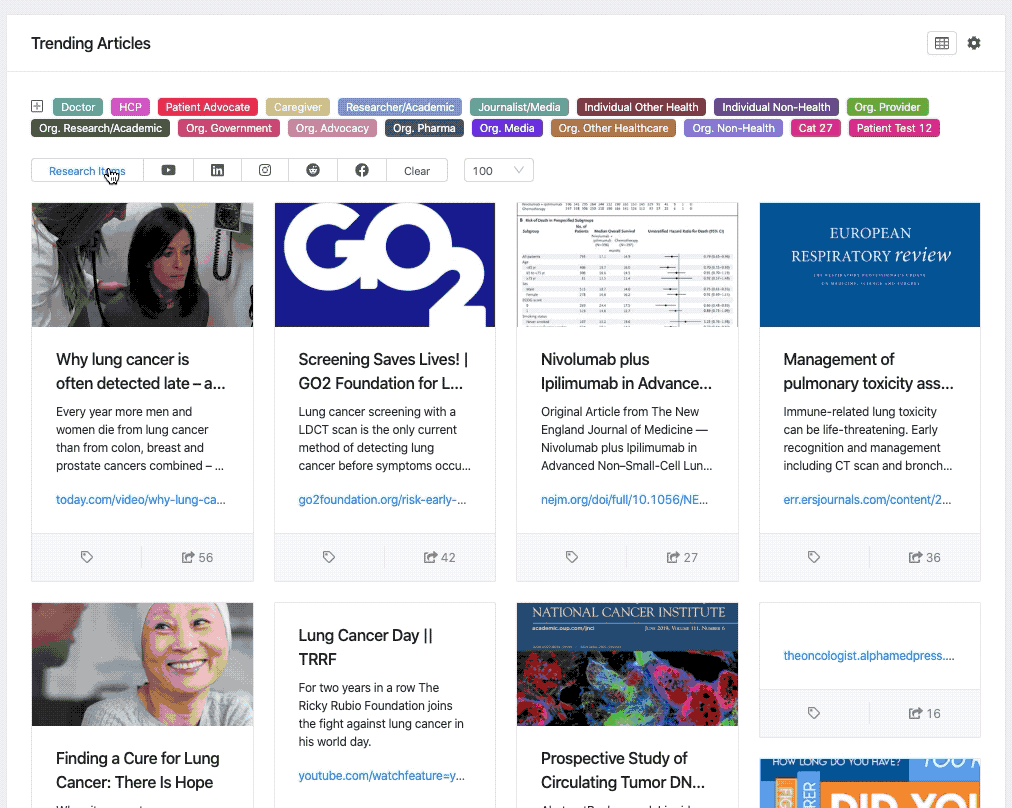This screenshot has width=1012, height=808.
Task: Click share icon showing 56 shares
Action: (x=188, y=557)
